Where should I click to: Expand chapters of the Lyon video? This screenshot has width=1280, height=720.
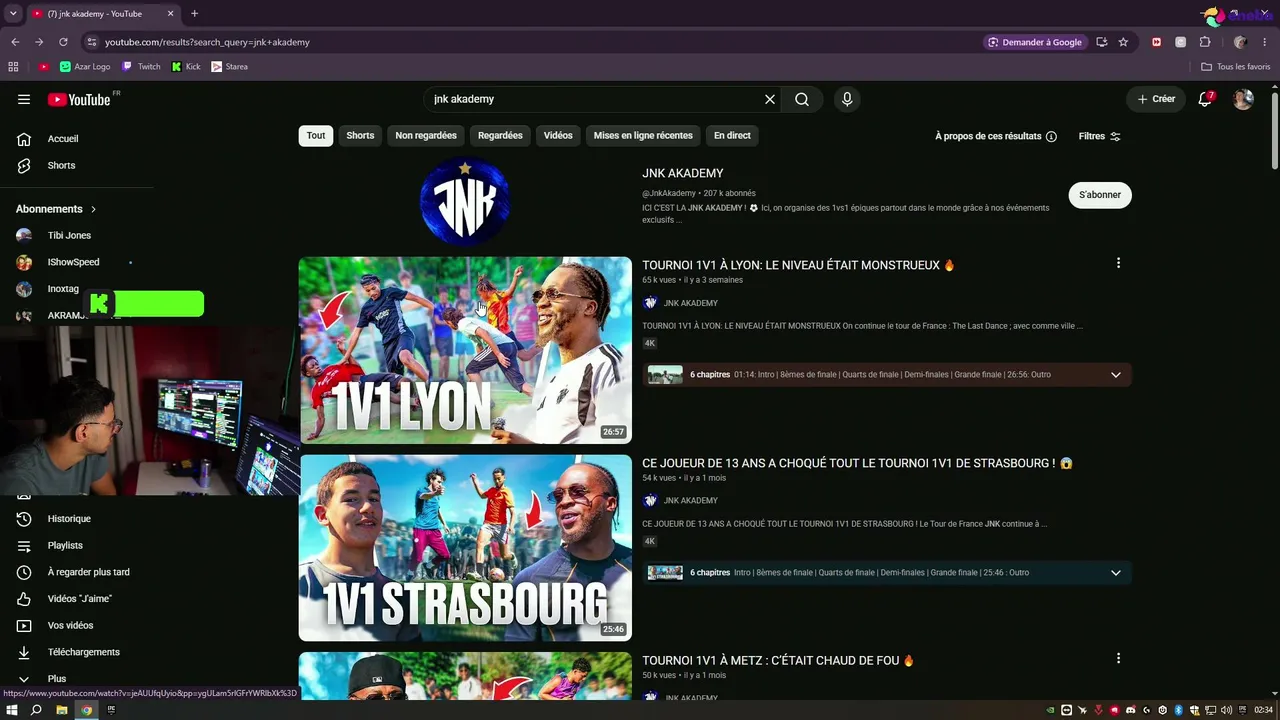click(x=1116, y=375)
